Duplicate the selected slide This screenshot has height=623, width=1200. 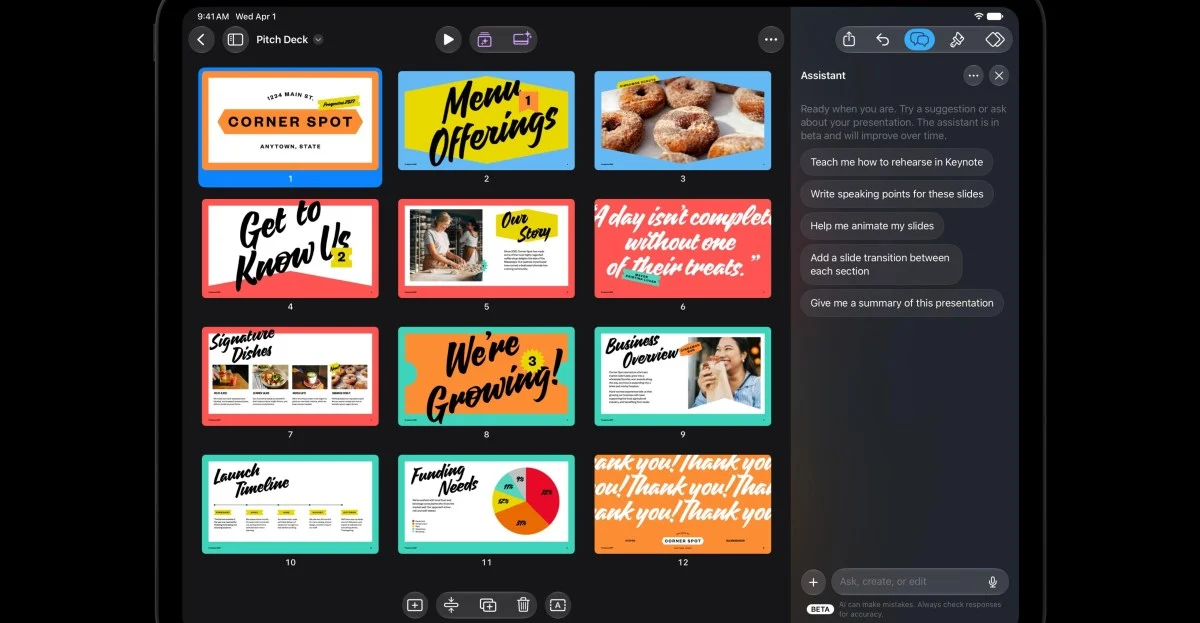pyautogui.click(x=487, y=605)
